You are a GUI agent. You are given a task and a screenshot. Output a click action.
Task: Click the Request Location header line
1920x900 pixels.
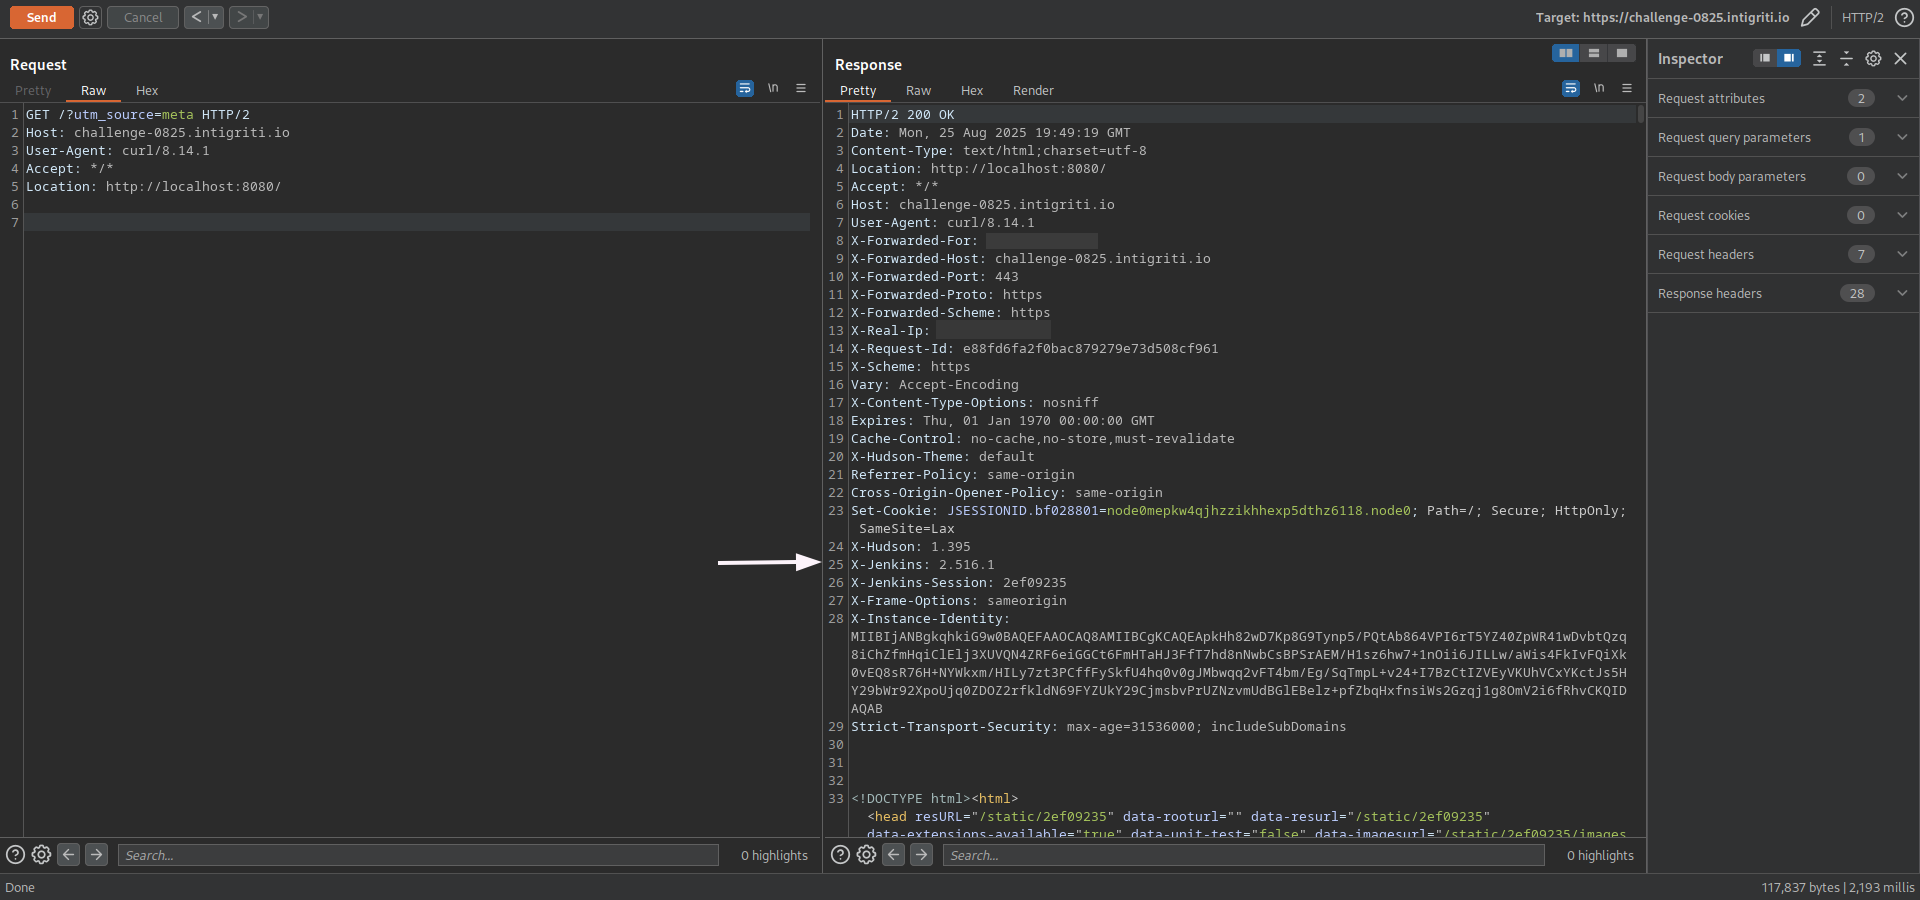(x=153, y=187)
